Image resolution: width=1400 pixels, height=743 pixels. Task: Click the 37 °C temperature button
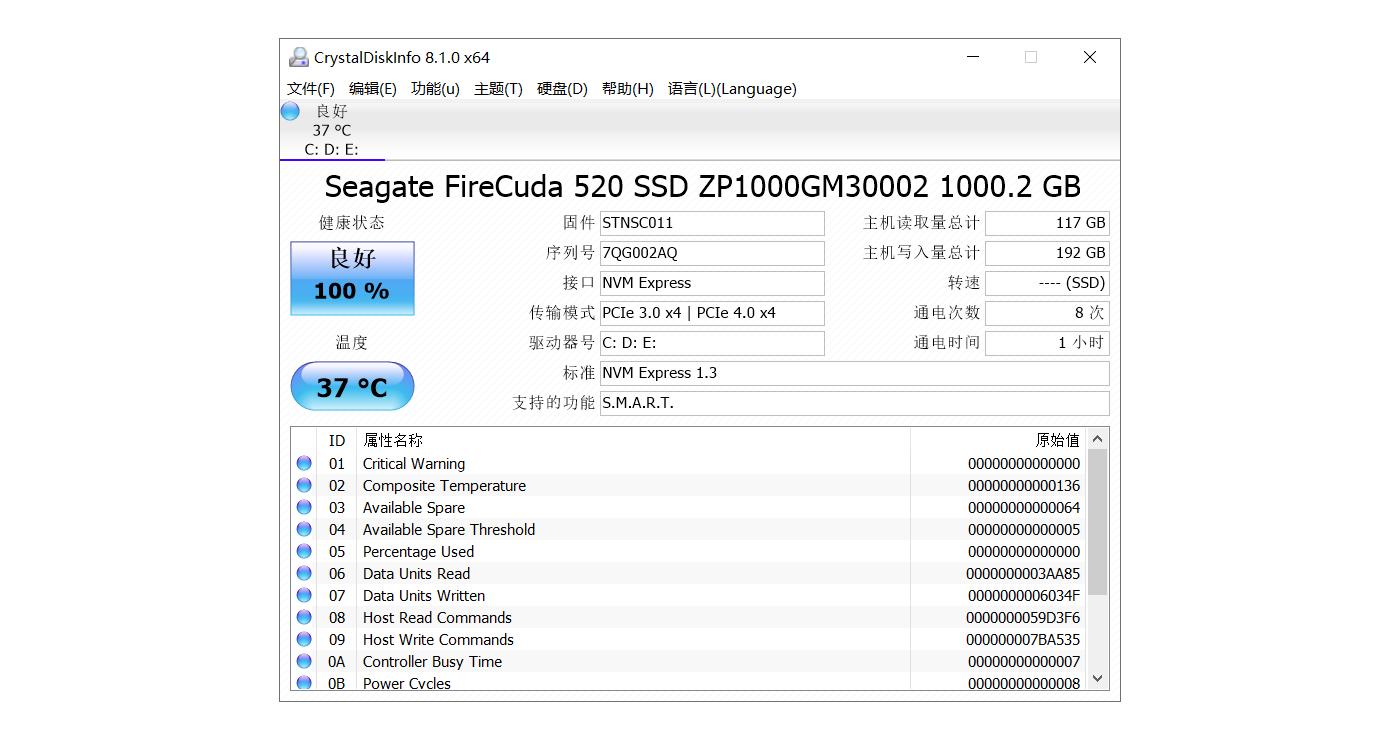pyautogui.click(x=352, y=387)
